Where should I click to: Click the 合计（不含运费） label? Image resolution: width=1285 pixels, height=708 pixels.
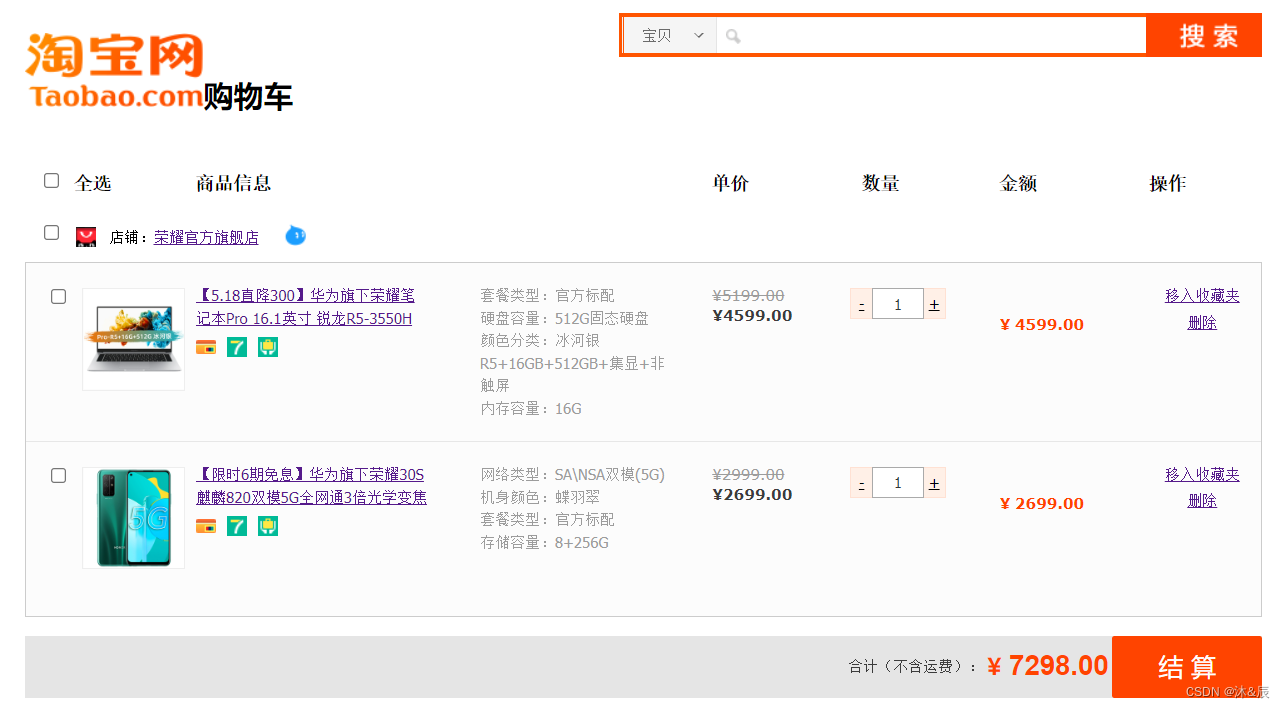click(913, 666)
